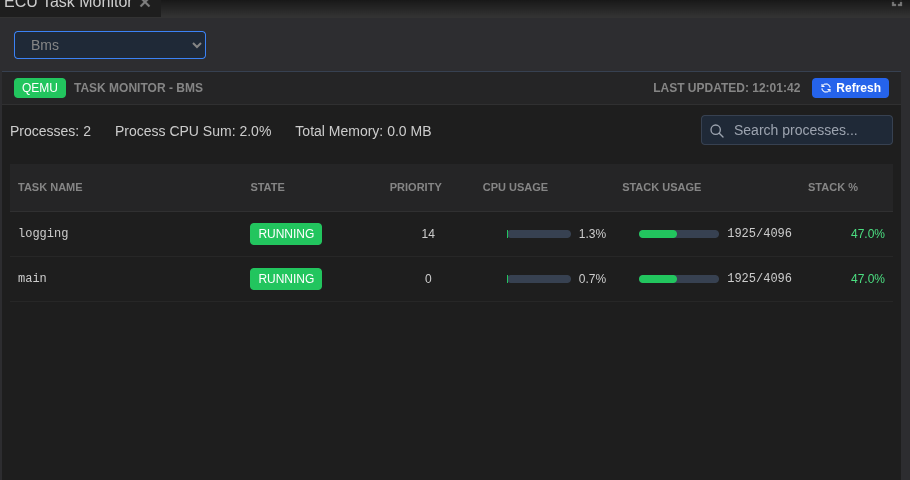
Task: Click stack usage bar for logging
Action: (x=679, y=234)
